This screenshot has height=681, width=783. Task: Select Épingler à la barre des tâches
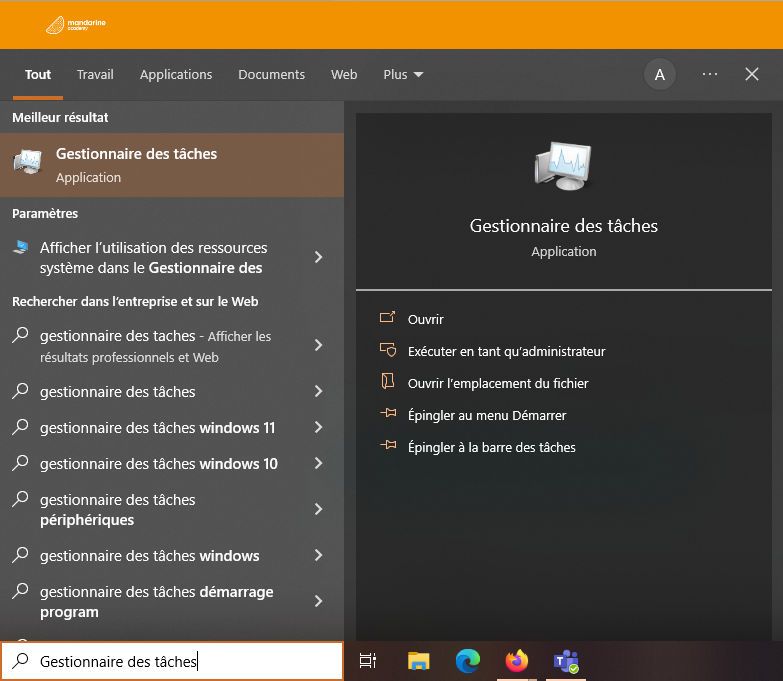point(491,447)
